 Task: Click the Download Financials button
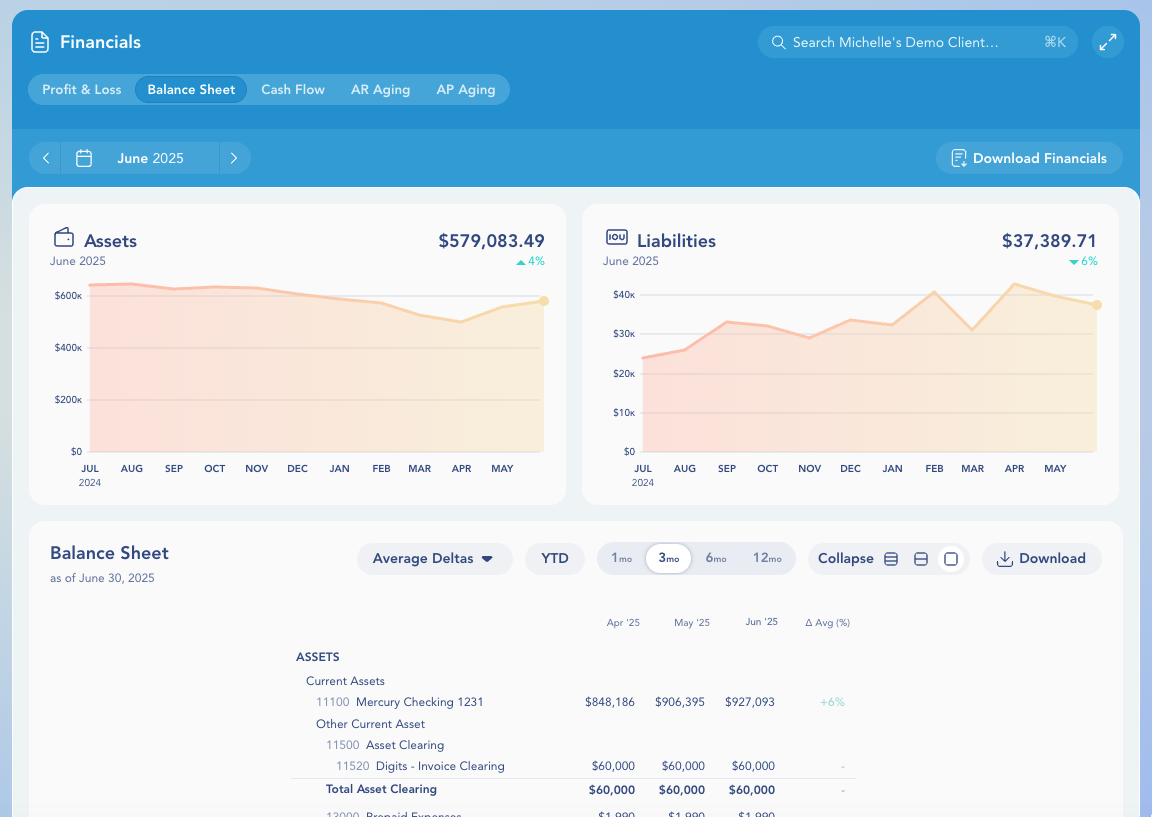[x=1029, y=158]
